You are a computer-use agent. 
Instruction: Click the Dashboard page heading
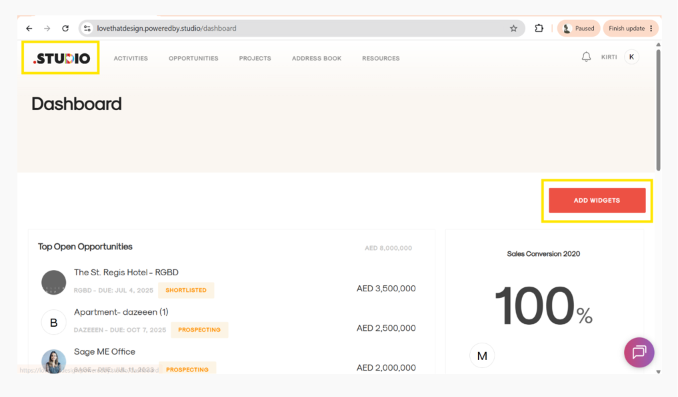(77, 104)
